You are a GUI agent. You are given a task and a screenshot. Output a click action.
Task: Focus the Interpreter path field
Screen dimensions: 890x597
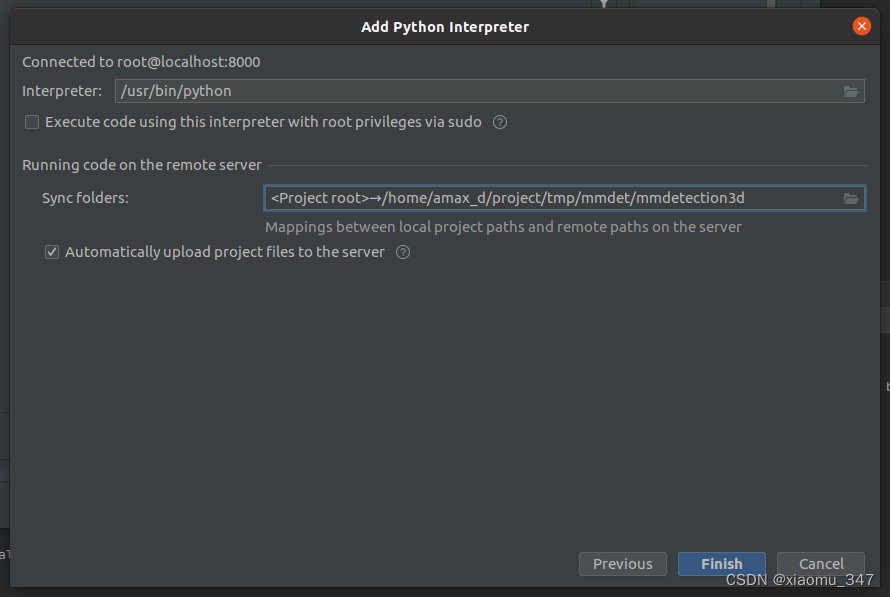point(475,91)
